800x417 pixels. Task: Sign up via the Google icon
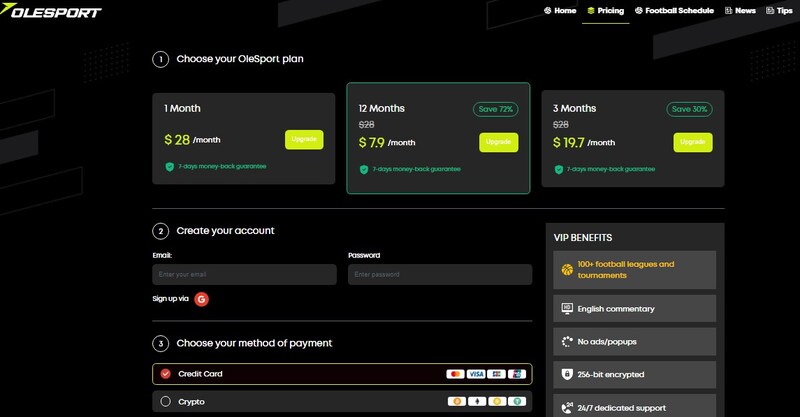coord(201,298)
